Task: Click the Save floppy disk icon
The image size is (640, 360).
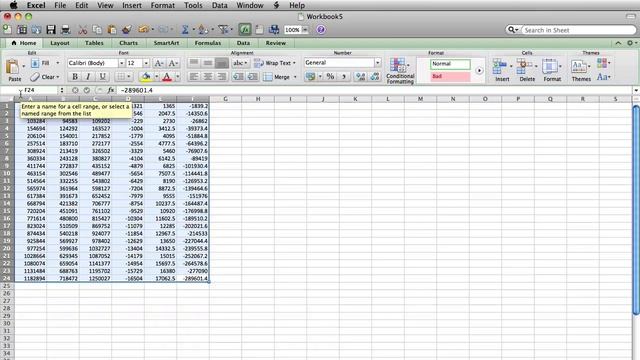Action: point(51,30)
